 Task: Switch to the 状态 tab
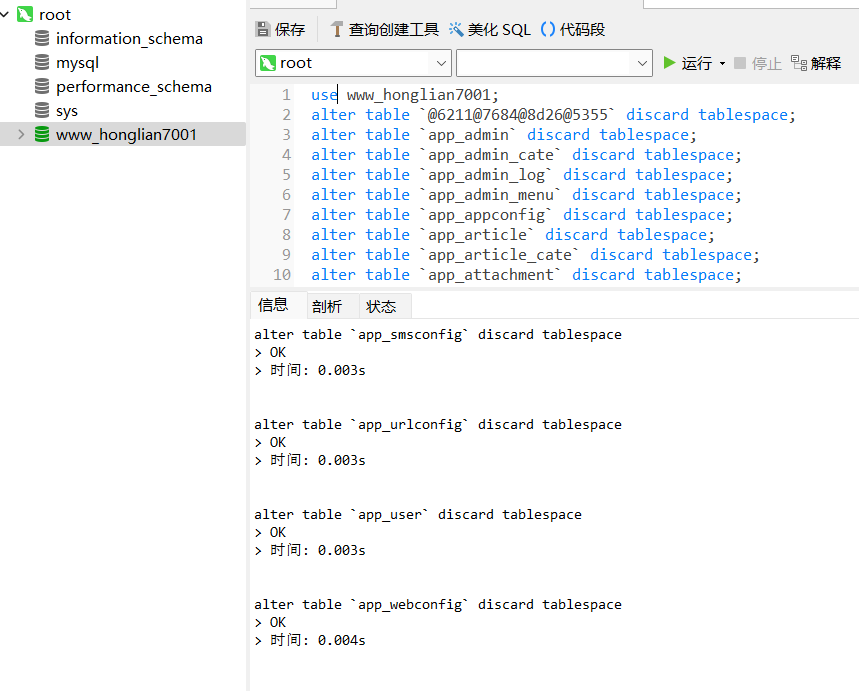[383, 306]
